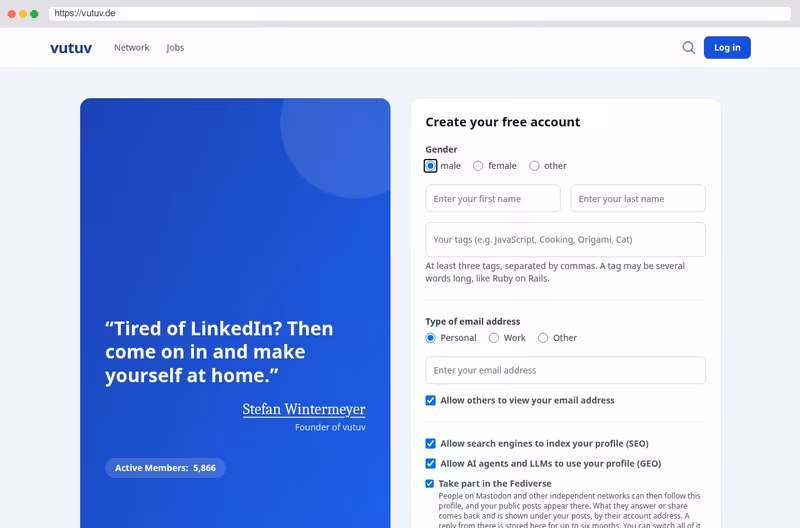Disable AI agents and LLMs profile checkbox
This screenshot has height=528, width=800.
coord(431,463)
